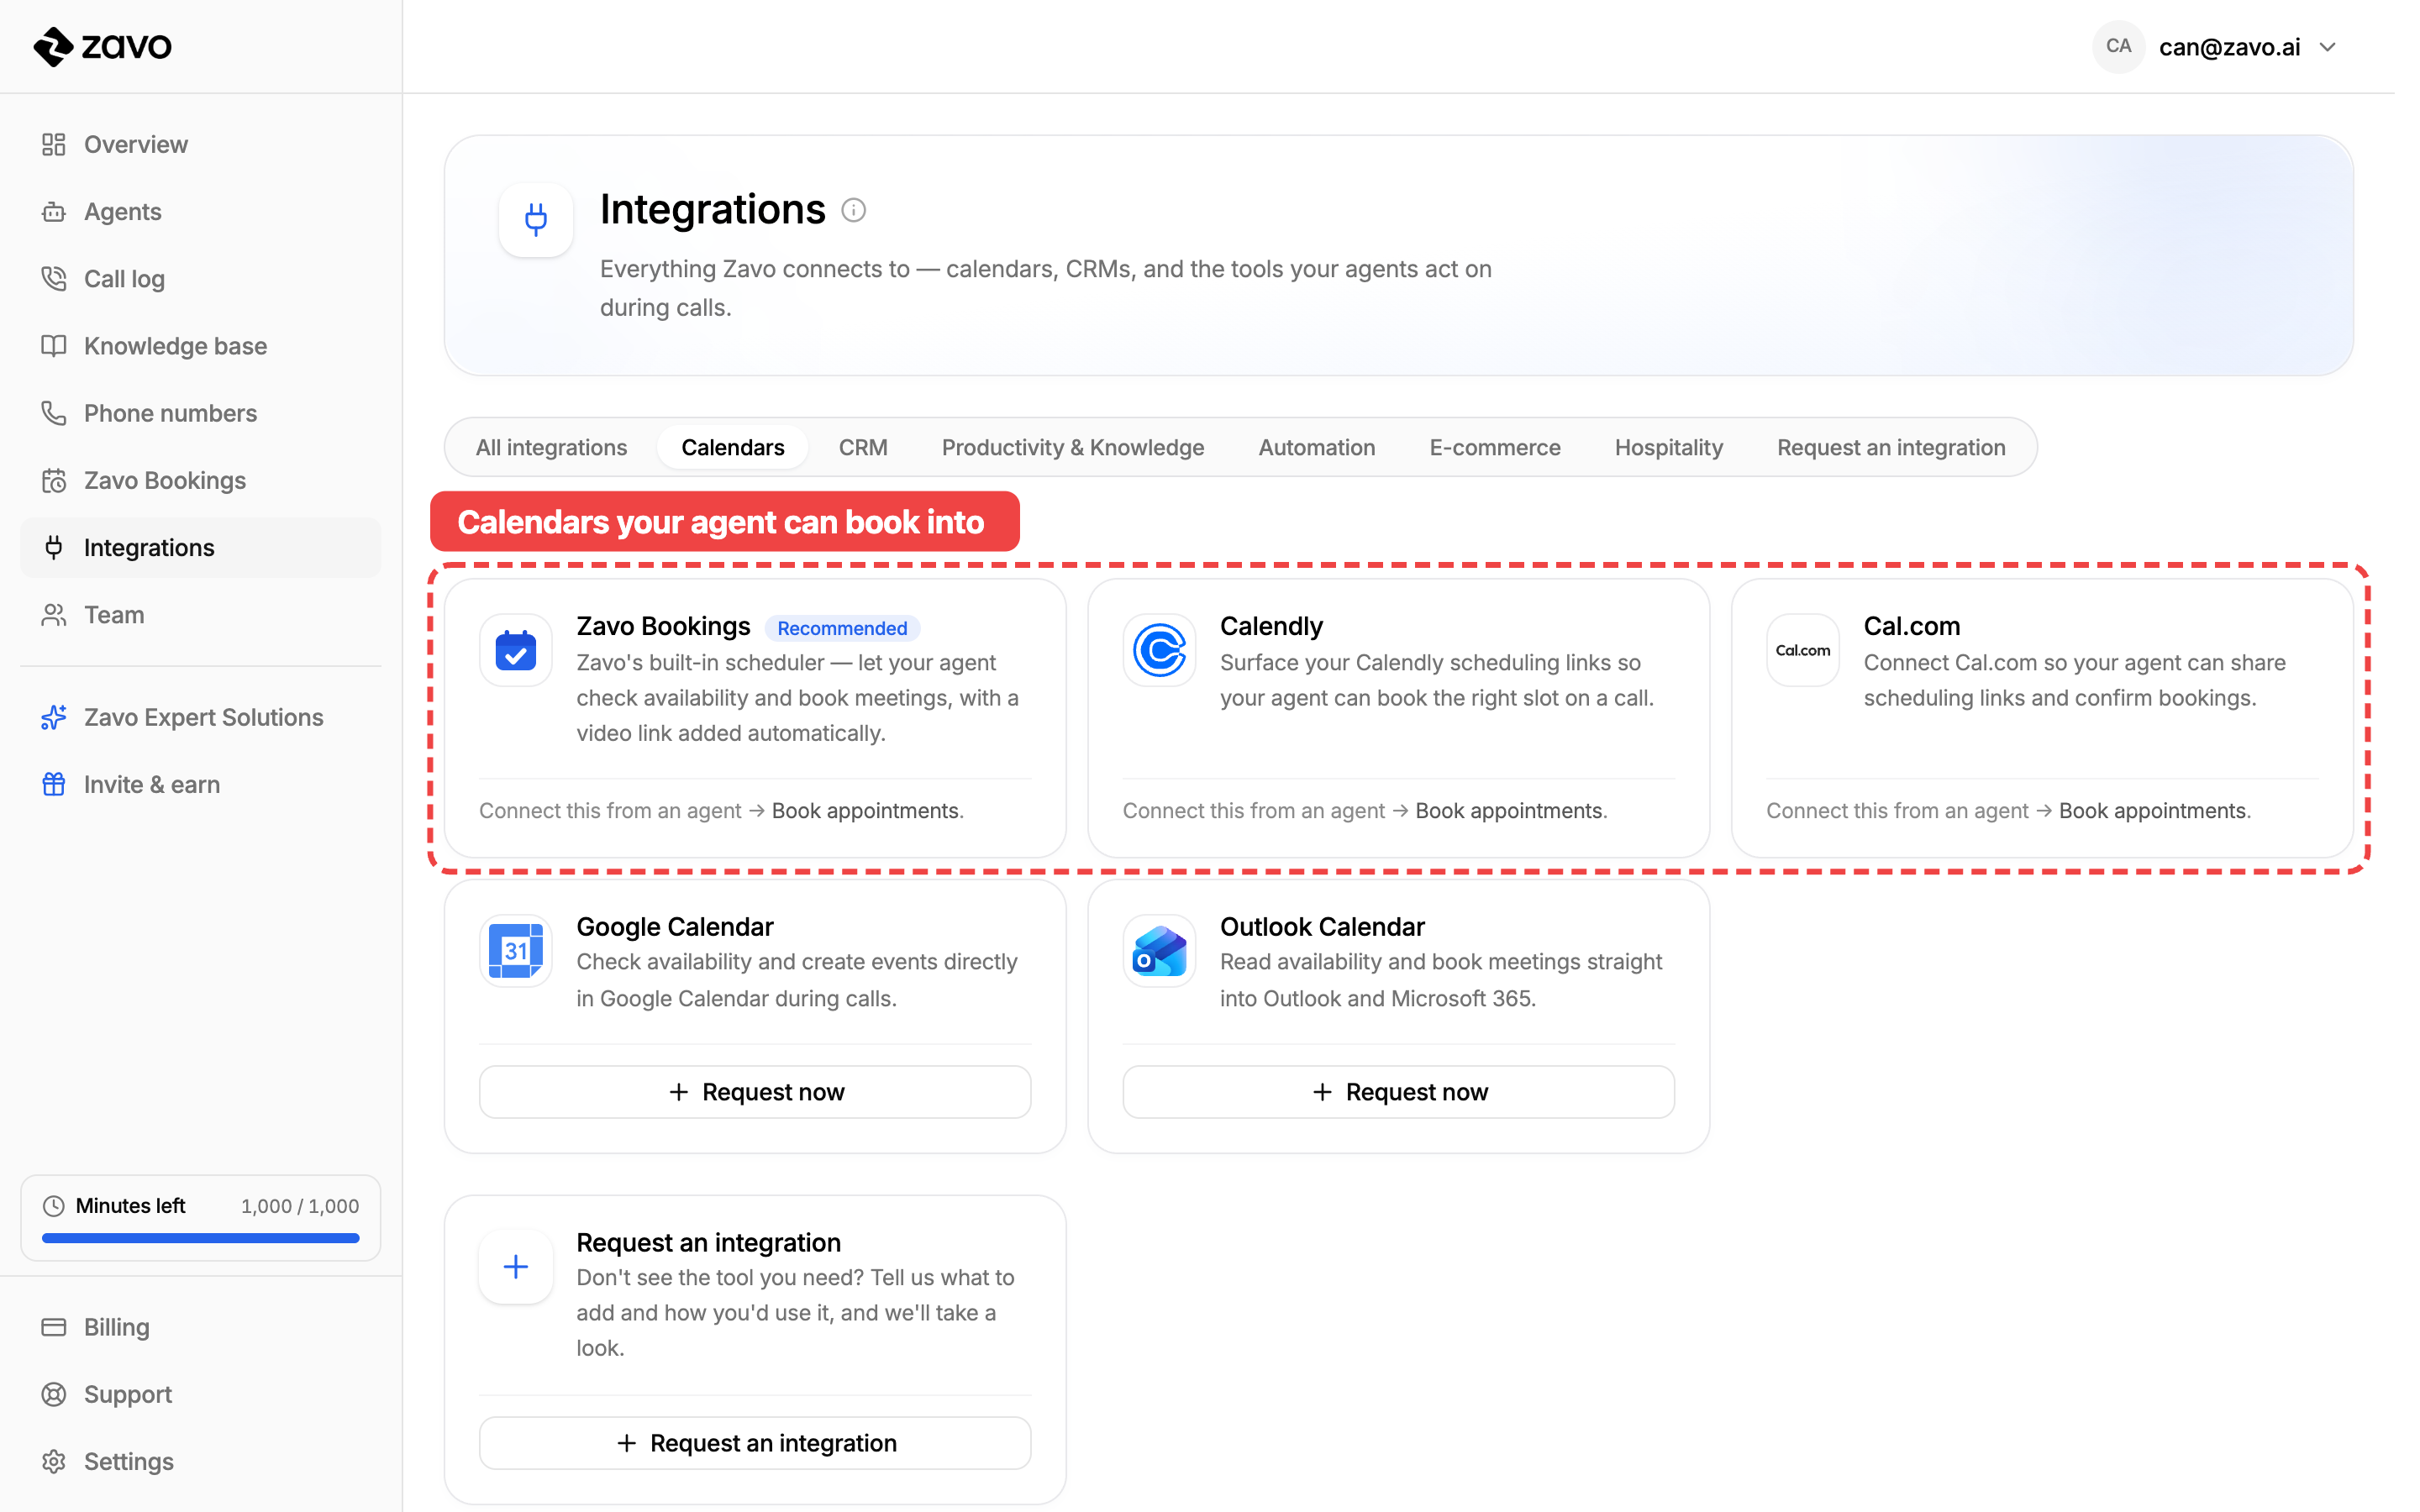Click the Cal.com card title
2420x1512 pixels.
1911,626
